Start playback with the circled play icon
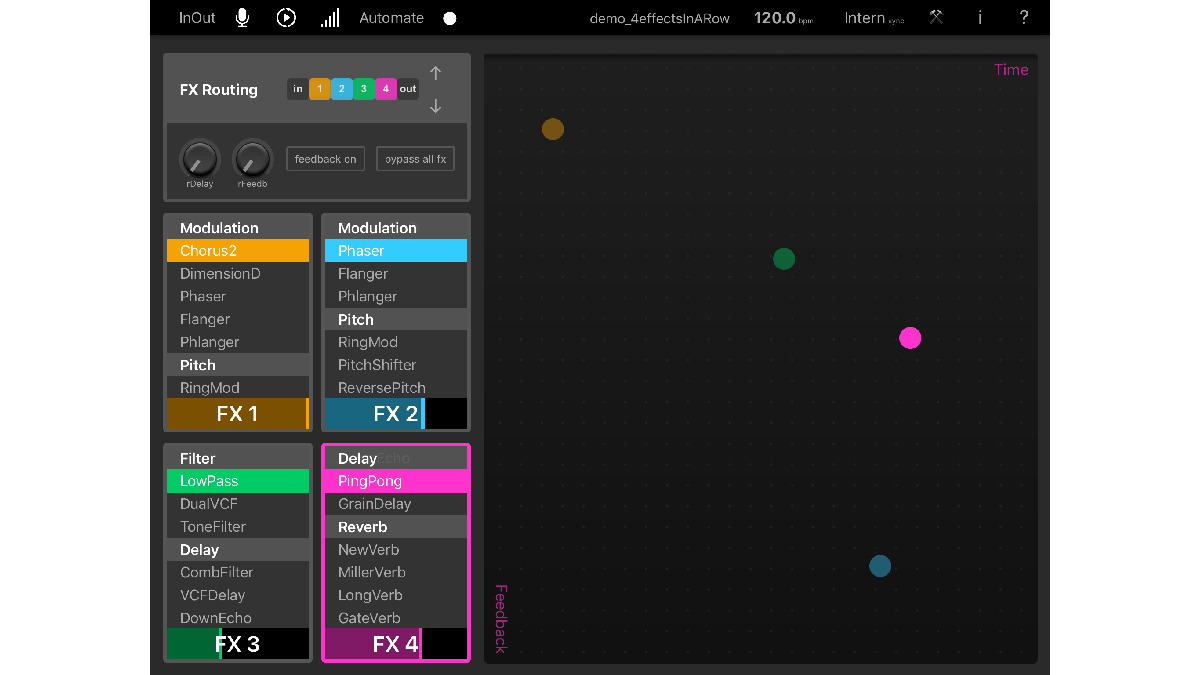The width and height of the screenshot is (1200, 675). [x=286, y=17]
